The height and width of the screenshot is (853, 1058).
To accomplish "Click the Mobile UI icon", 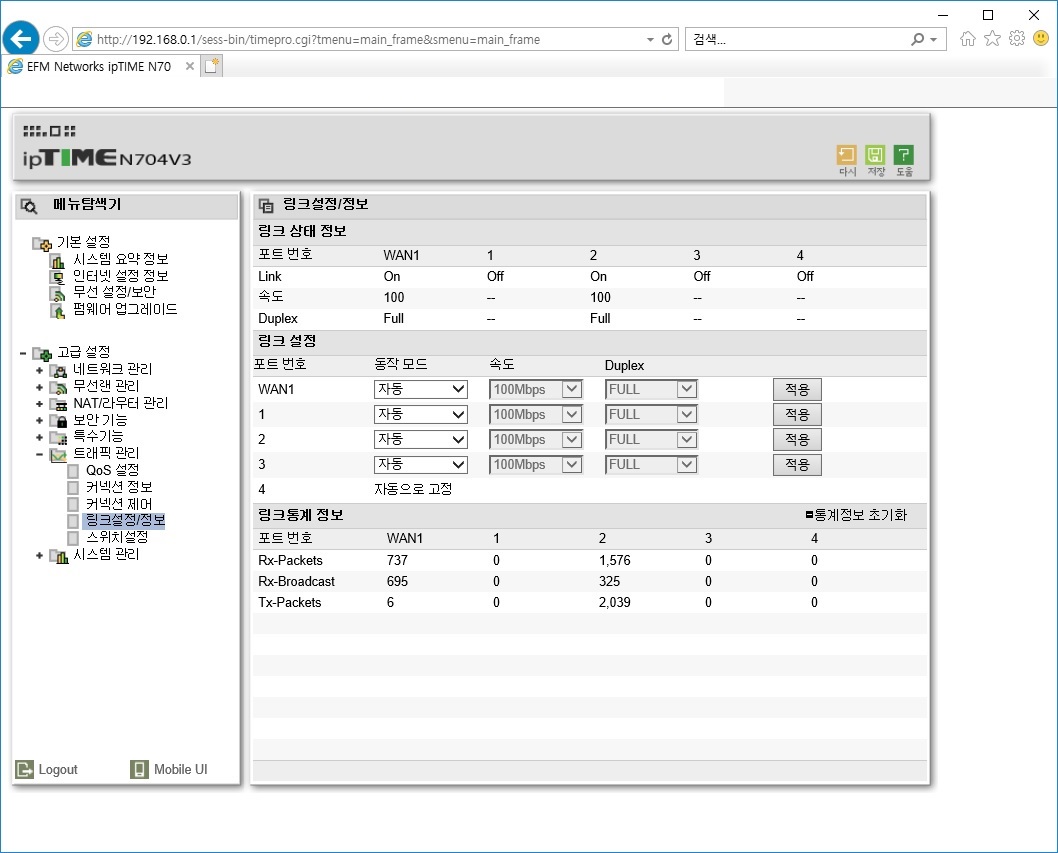I will 139,769.
